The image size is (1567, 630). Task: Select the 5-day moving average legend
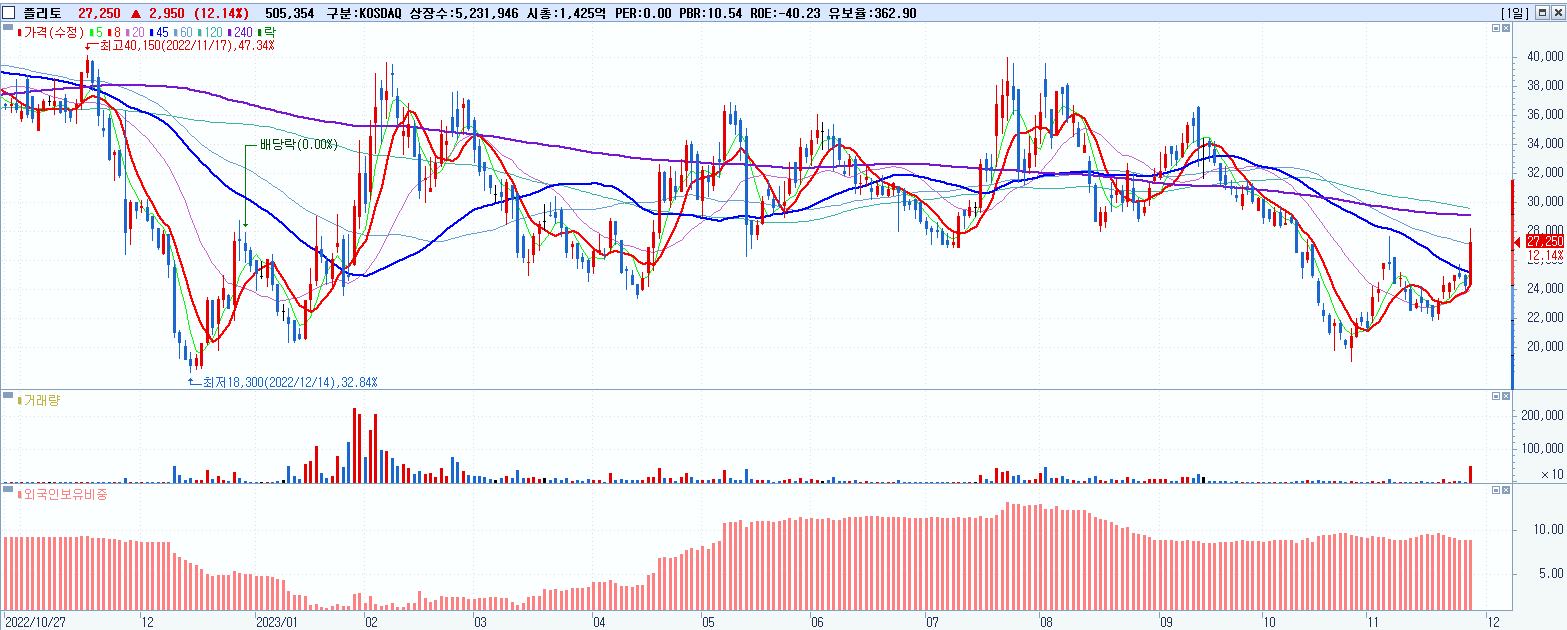[x=98, y=32]
